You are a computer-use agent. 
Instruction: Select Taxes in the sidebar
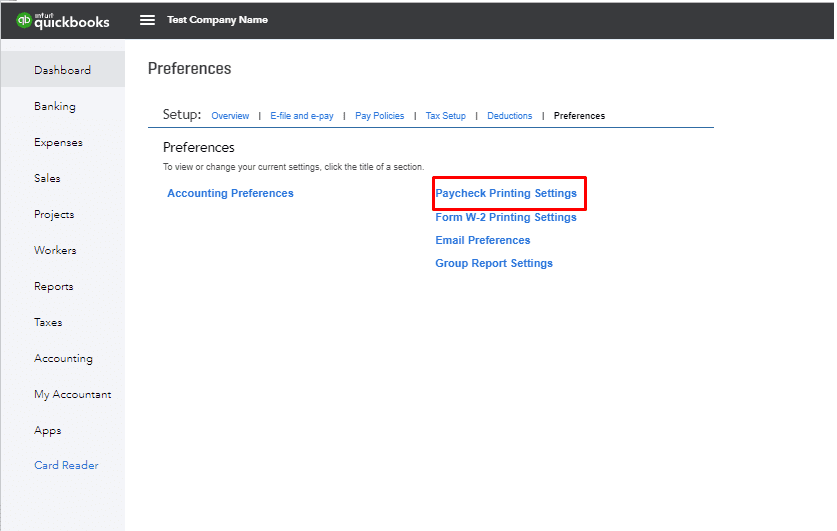(x=48, y=322)
